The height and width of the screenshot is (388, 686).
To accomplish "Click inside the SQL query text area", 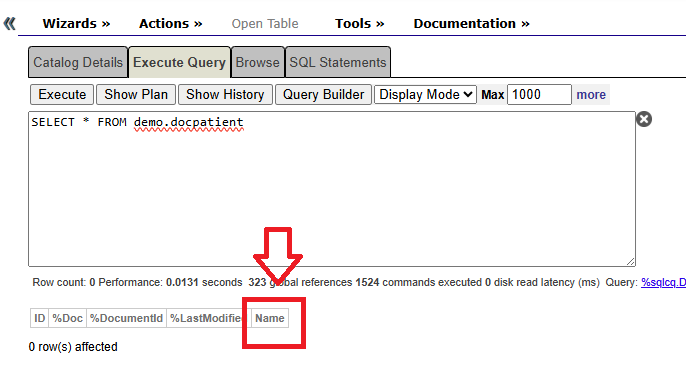I will (x=332, y=189).
